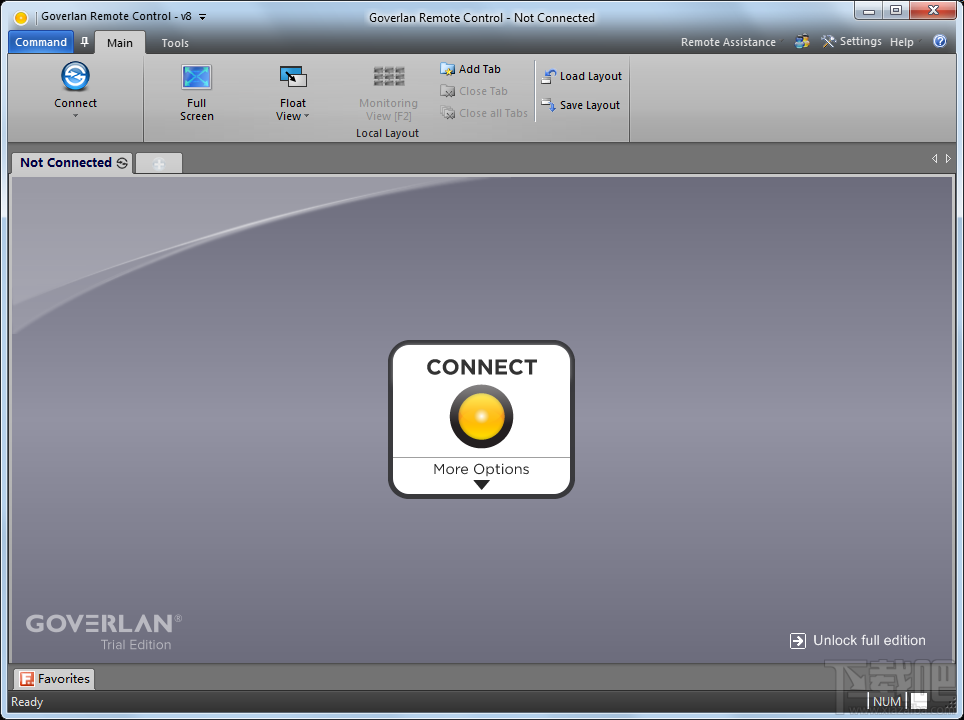Screen dimensions: 964x720
Task: Click the Local Layout group label
Action: 387,133
